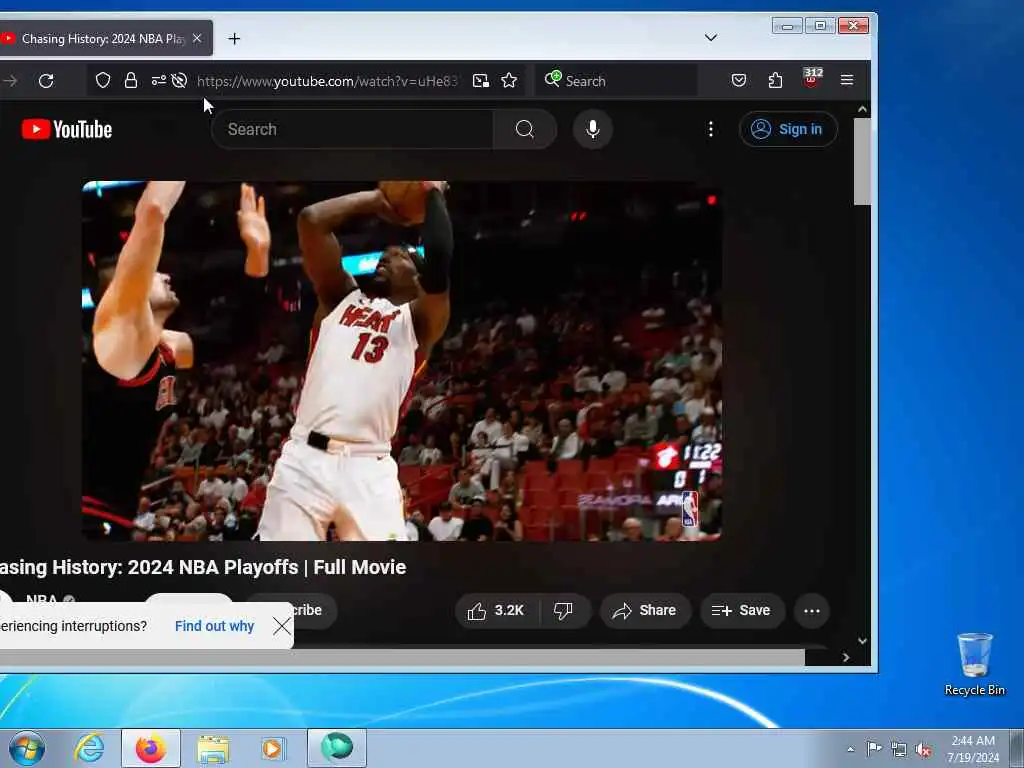
Task: Click the YouTube search magnifier button
Action: click(524, 129)
